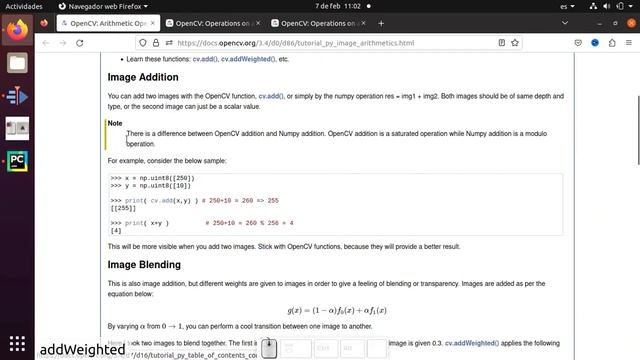Click the output [4] line
This screenshot has width=640, height=360.
tap(116, 231)
